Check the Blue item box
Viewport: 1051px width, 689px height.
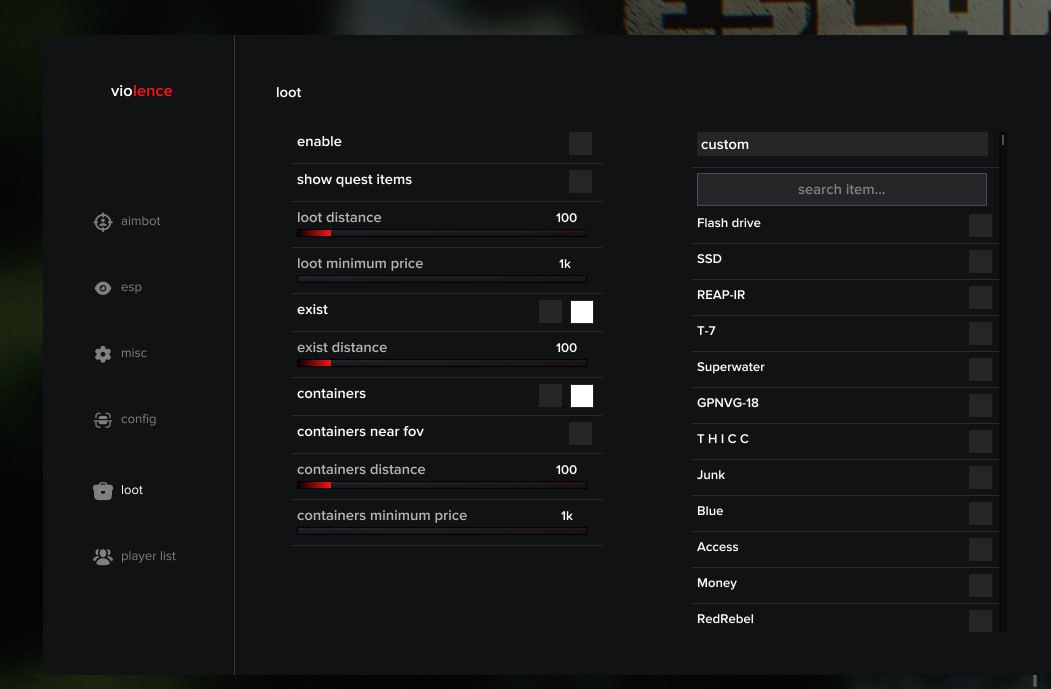pos(980,513)
